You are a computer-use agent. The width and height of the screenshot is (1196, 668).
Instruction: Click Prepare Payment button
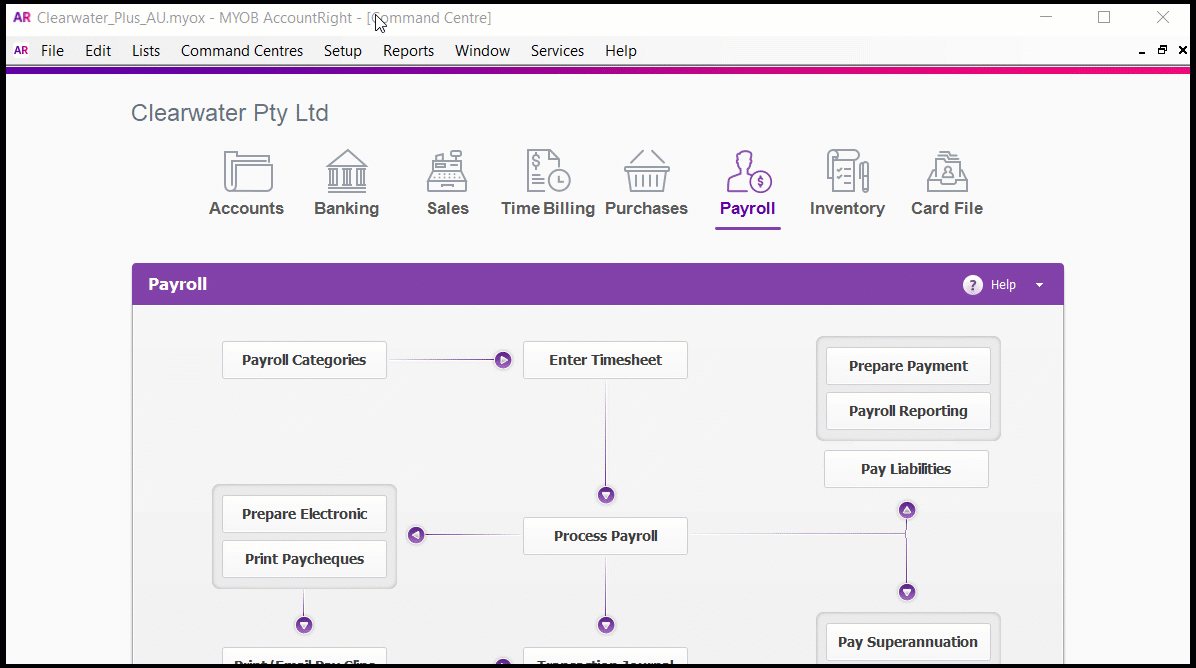[908, 366]
